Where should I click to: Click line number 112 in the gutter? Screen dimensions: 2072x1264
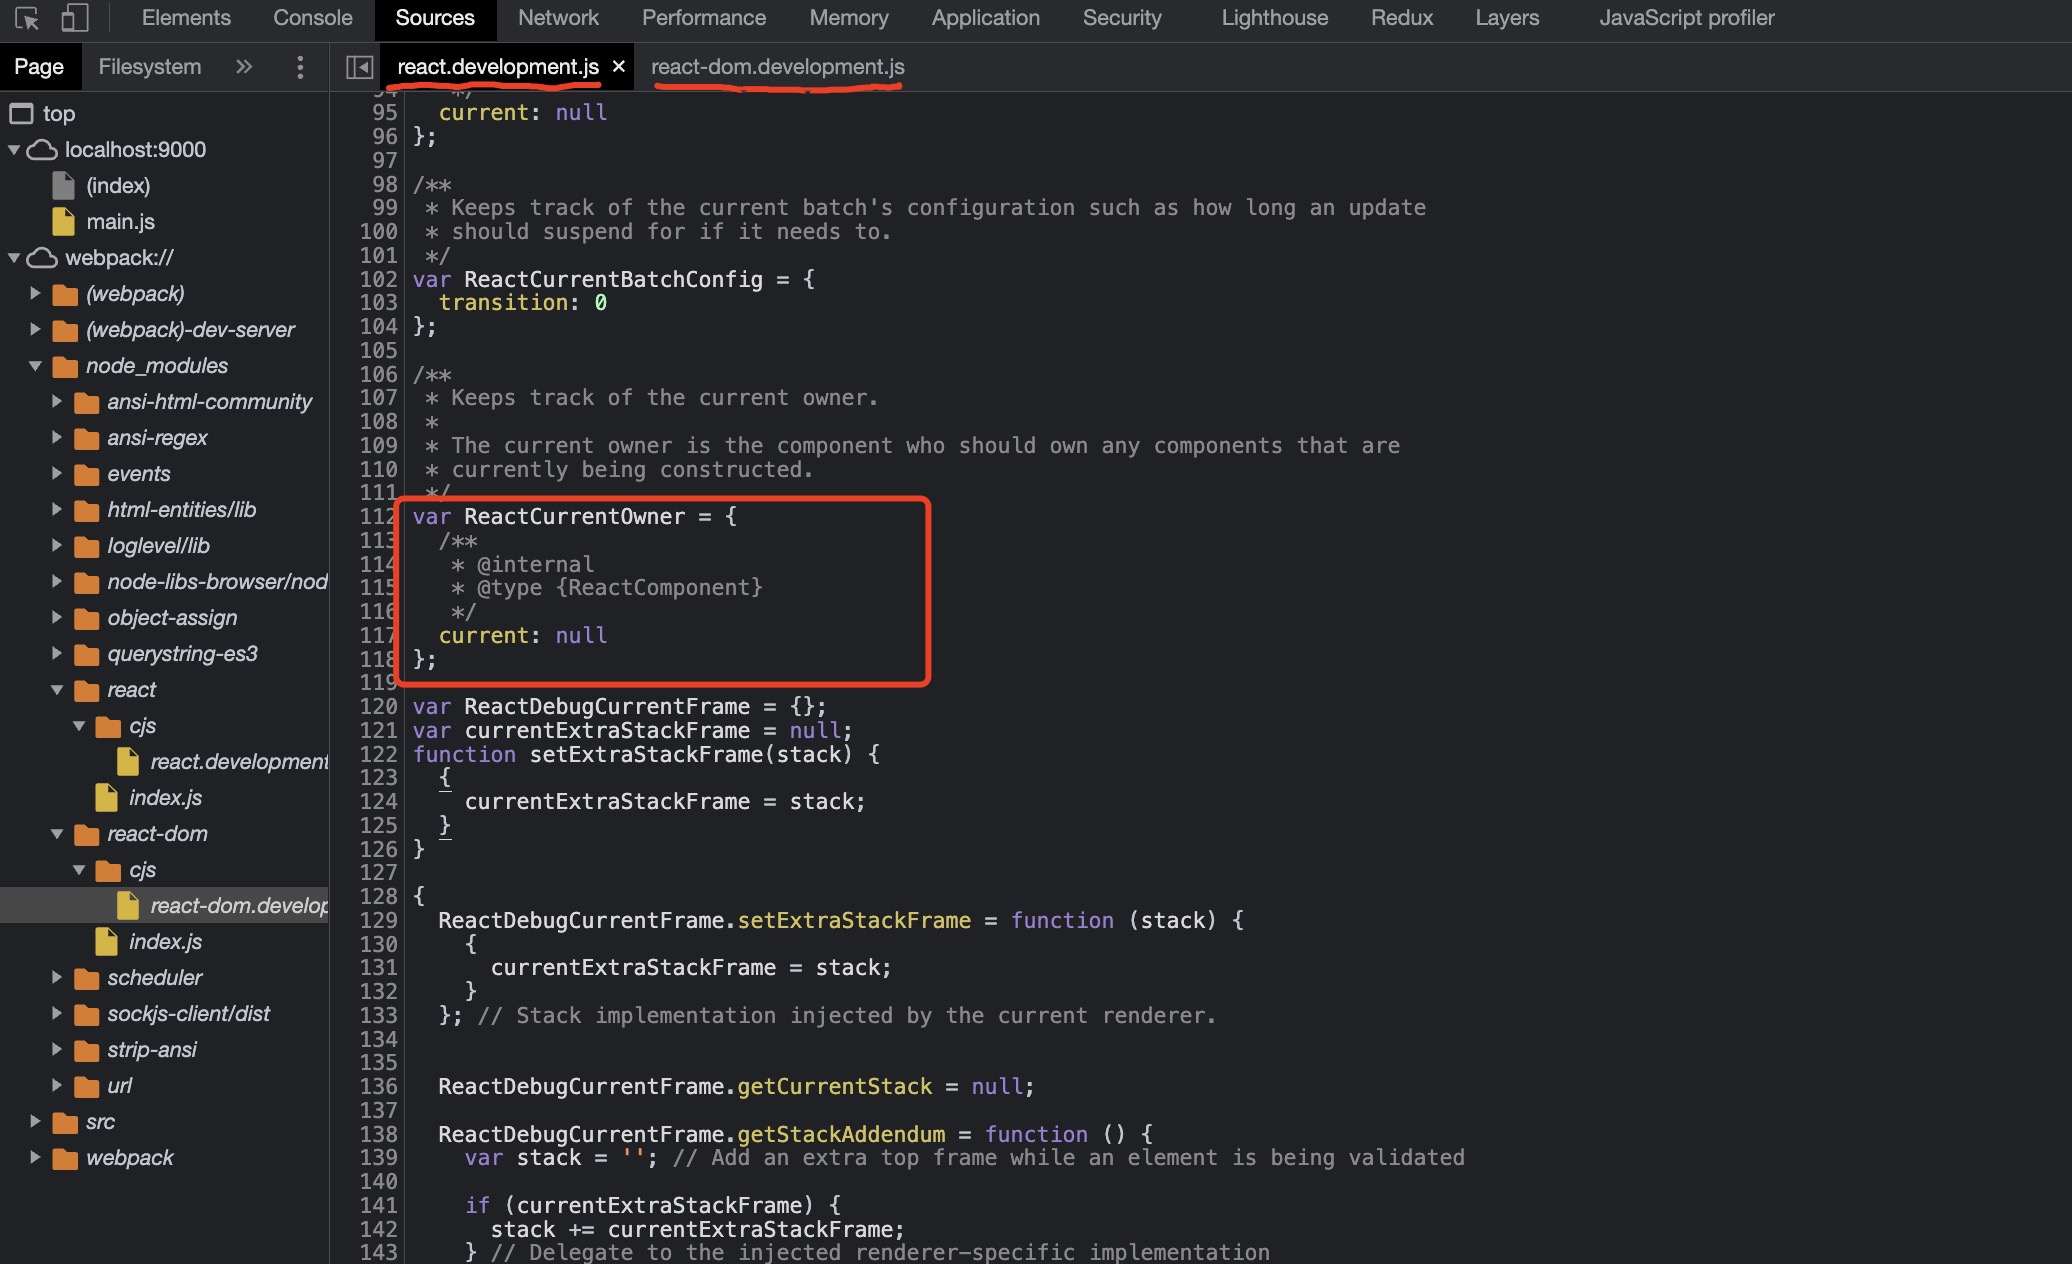(378, 517)
